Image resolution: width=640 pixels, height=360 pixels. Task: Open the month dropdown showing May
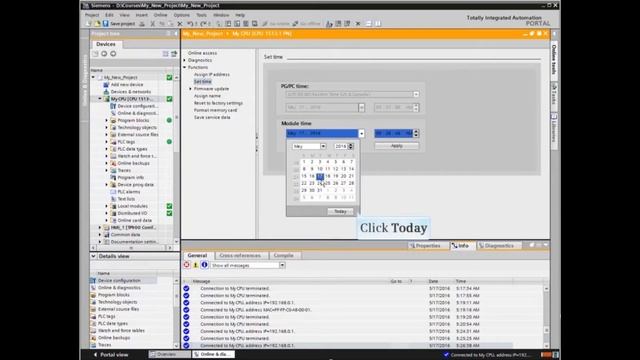click(323, 146)
